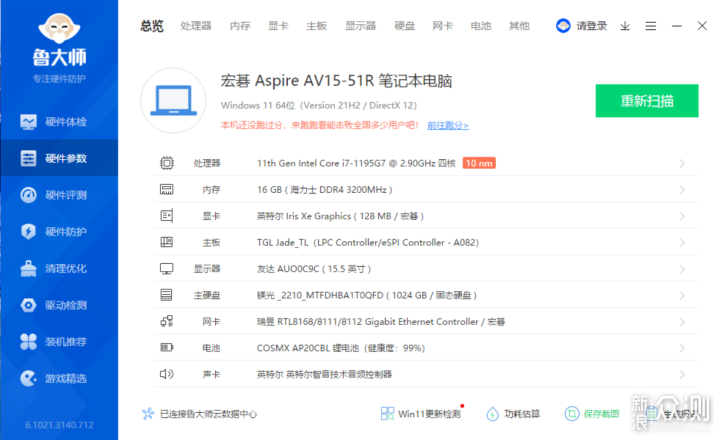Switch to the 主板 tab

(316, 26)
